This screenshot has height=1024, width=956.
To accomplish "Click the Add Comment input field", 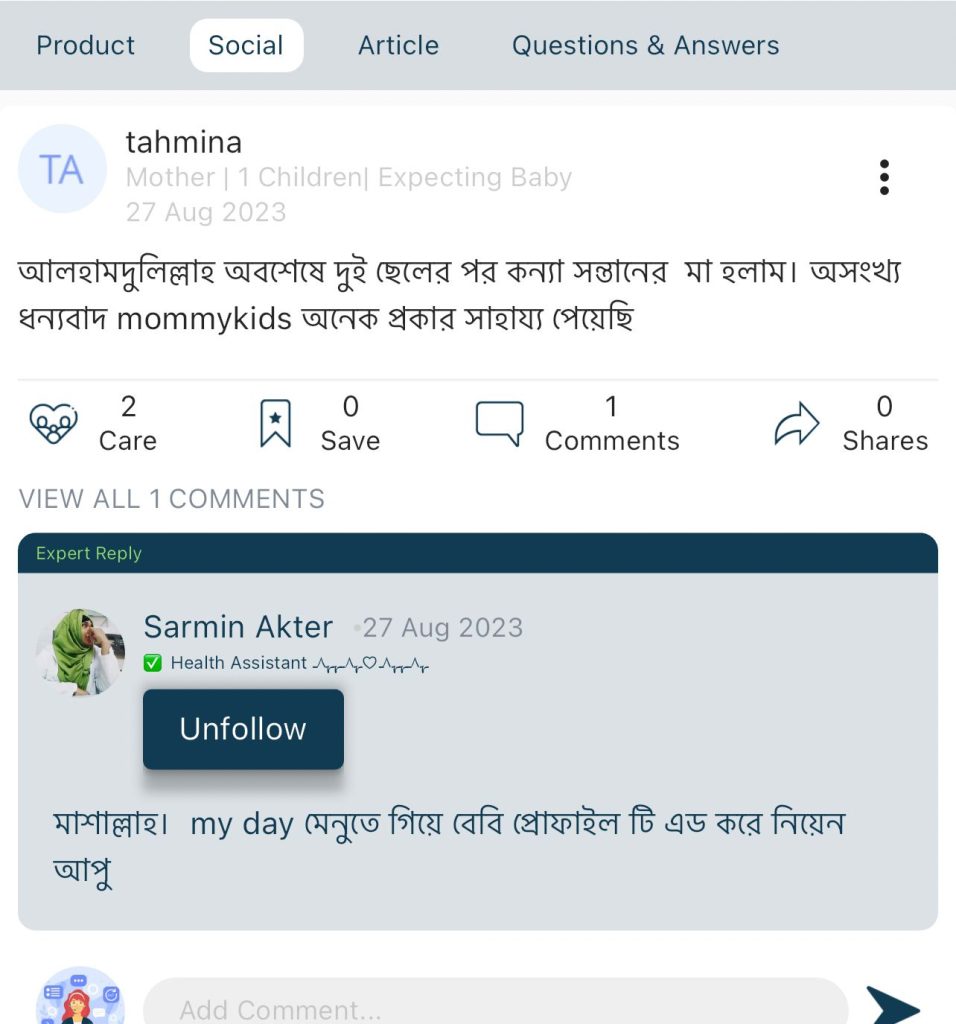I will coord(495,1005).
